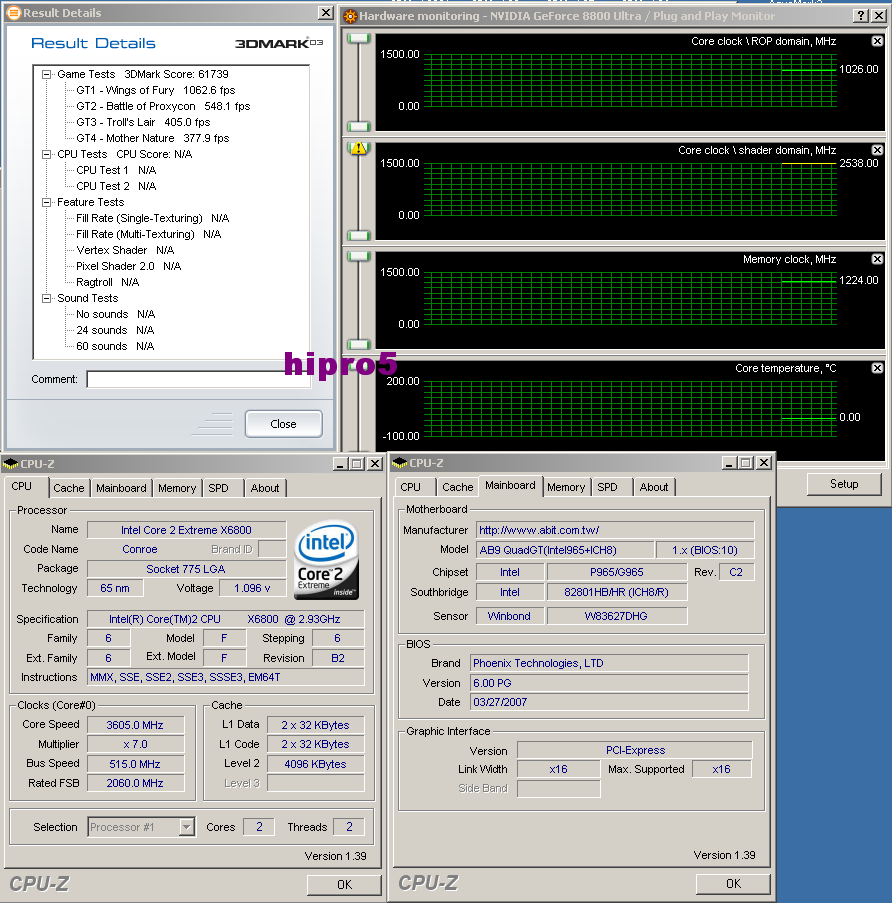The image size is (892, 903).
Task: Collapse the Sound Tests tree node
Action: point(46,298)
